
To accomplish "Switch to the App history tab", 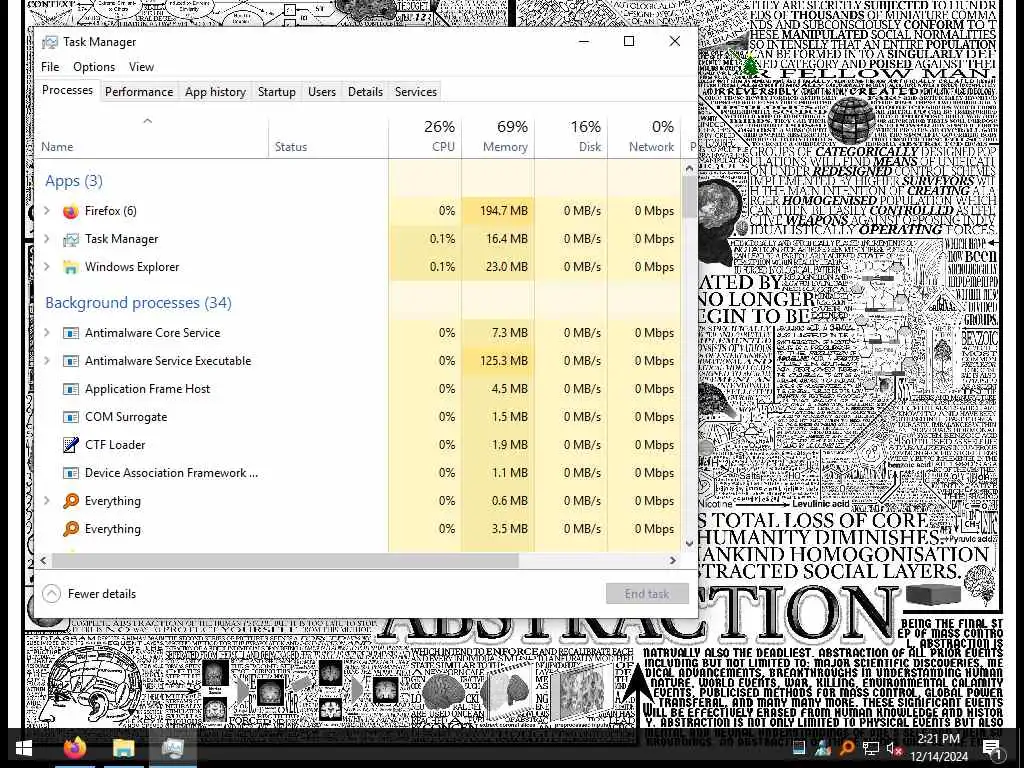I will coord(215,92).
